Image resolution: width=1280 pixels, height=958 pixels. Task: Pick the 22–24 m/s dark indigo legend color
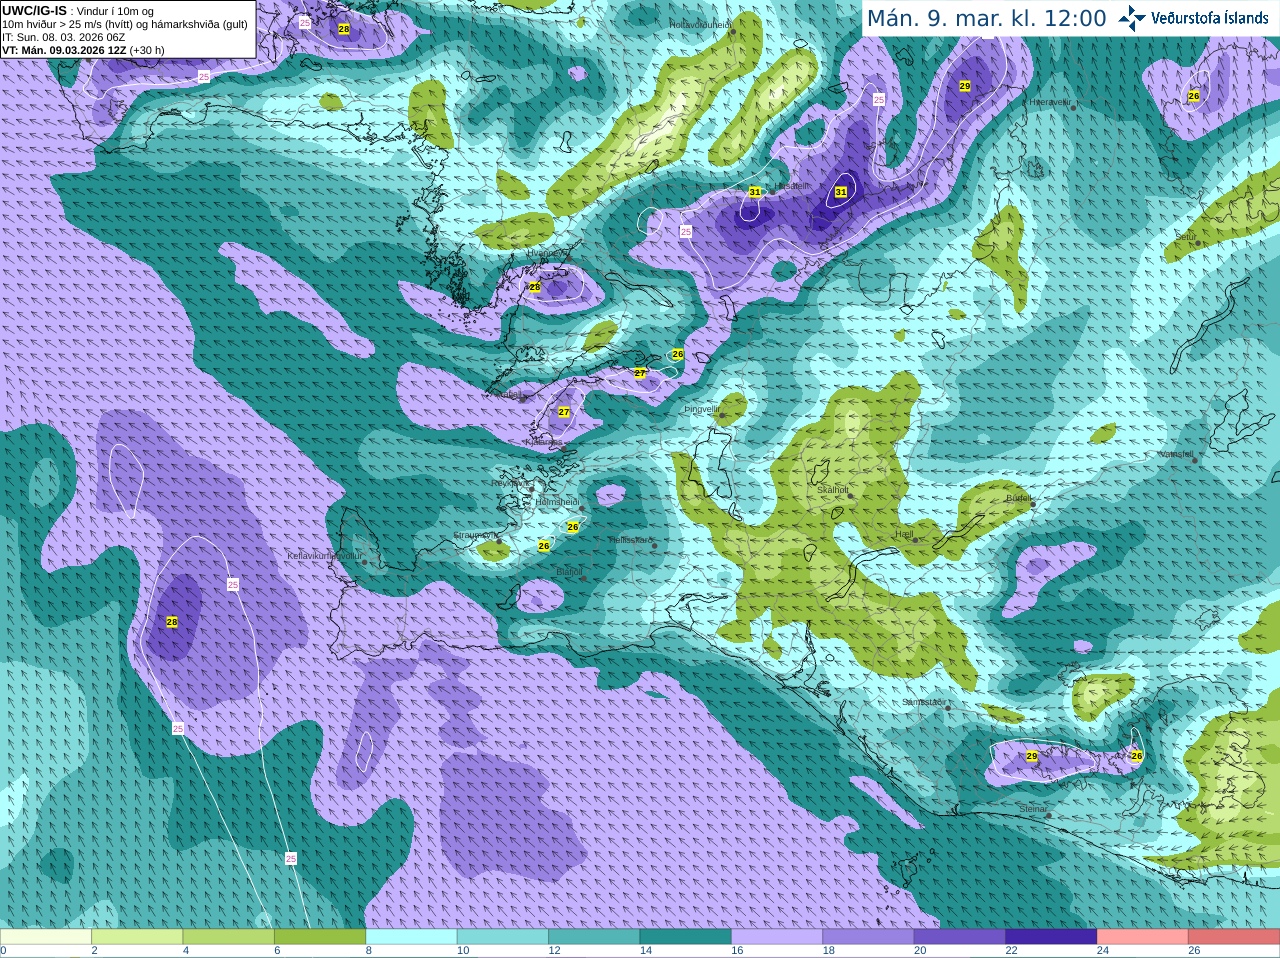pos(1051,937)
